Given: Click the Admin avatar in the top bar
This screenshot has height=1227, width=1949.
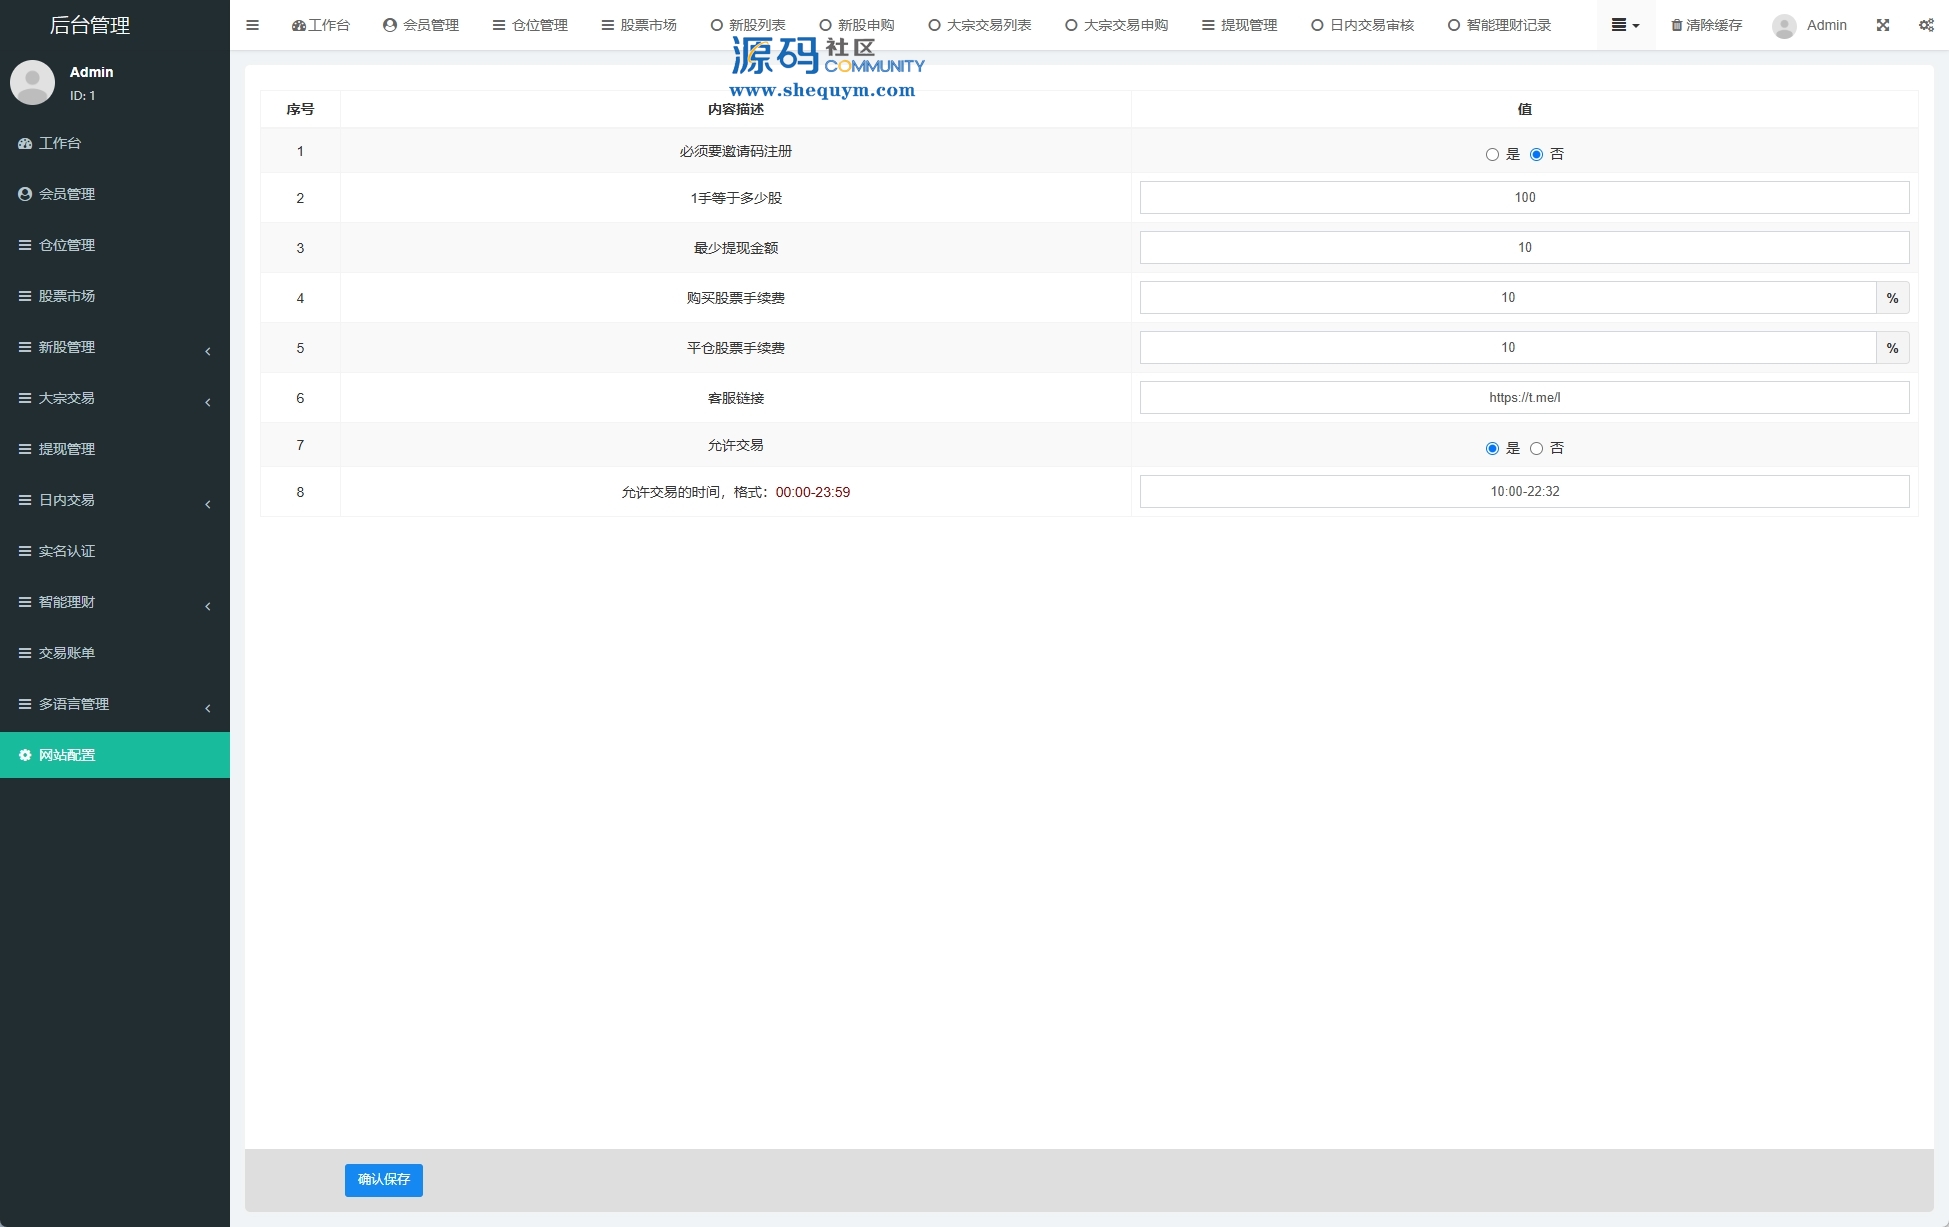Looking at the screenshot, I should point(1784,26).
